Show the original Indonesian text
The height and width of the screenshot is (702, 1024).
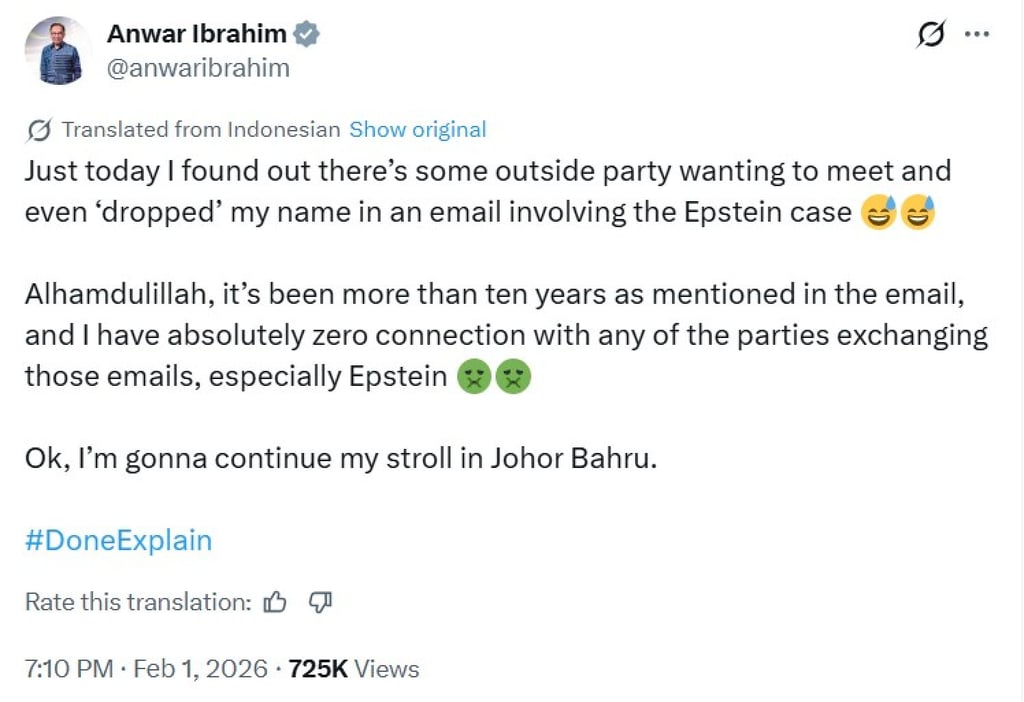pyautogui.click(x=417, y=129)
